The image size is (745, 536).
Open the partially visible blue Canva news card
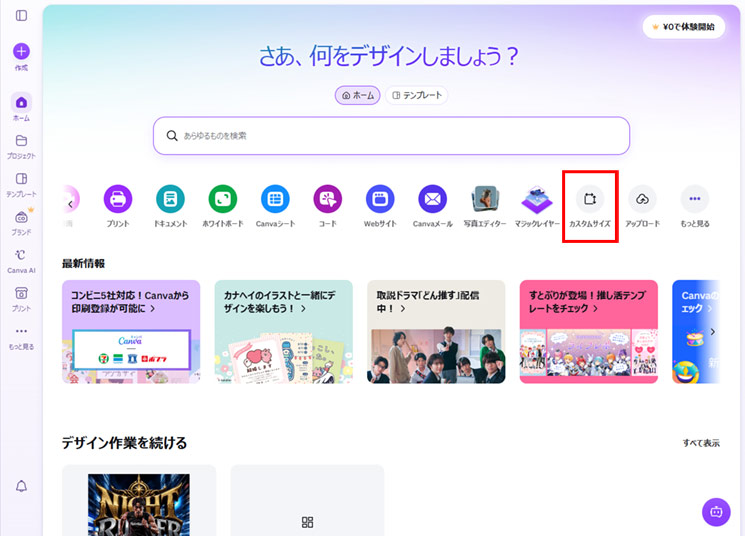696,332
